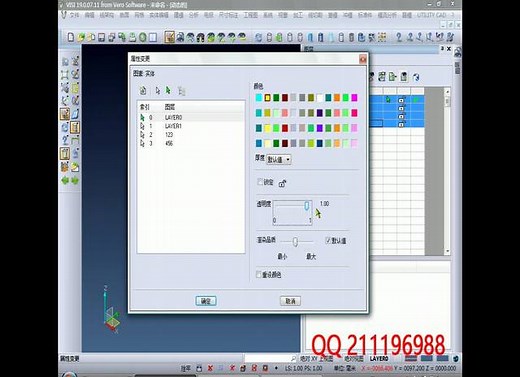The image size is (520, 377).
Task: Open the 编辑 Edit menu
Action: point(89,15)
